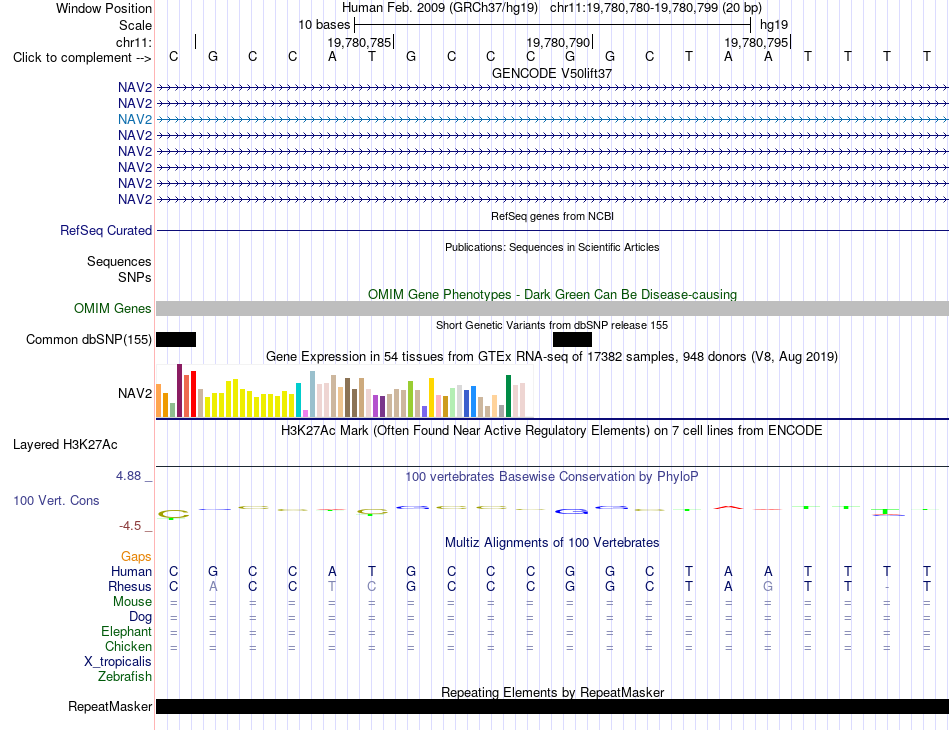Click 'Gene Expression in 54 tissues' GTEx title
Image resolution: width=950 pixels, height=730 pixels.
click(x=552, y=356)
